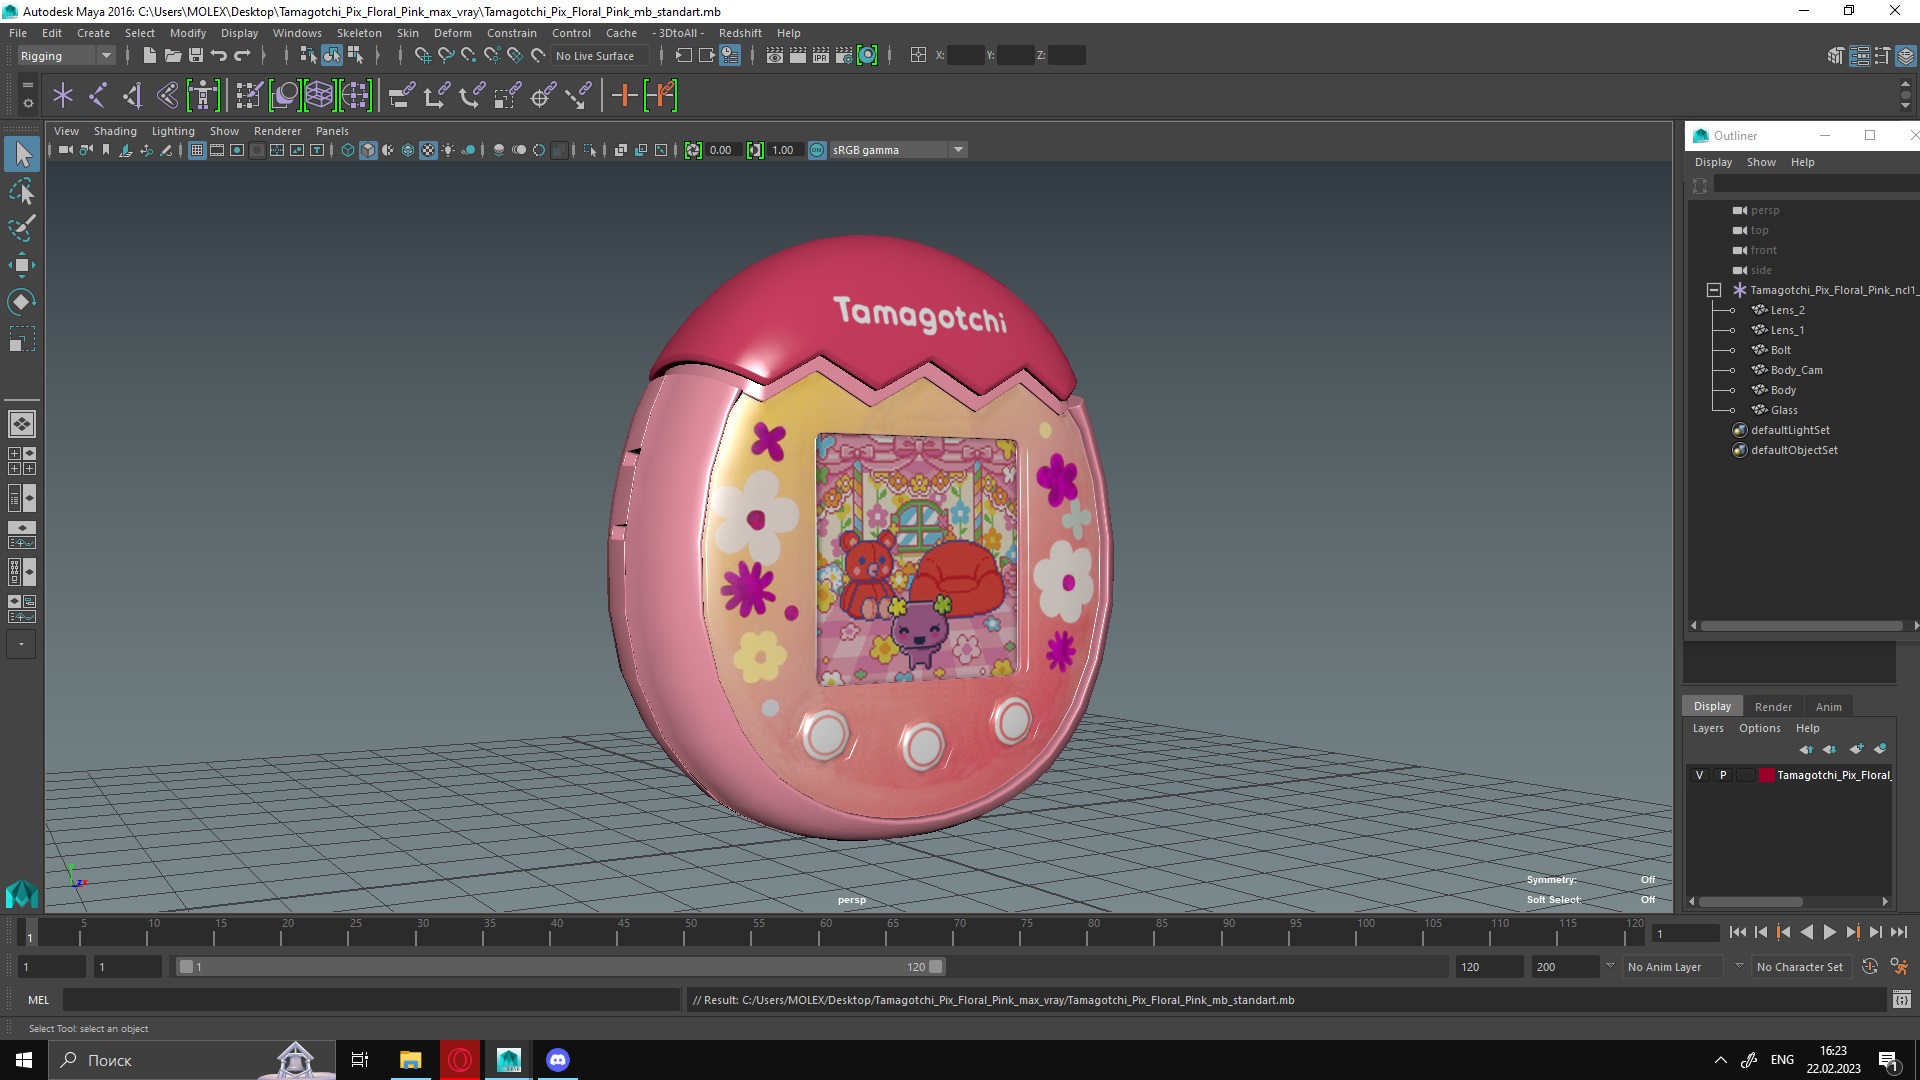This screenshot has width=1920, height=1080.
Task: Open the viewport Shading menu
Action: click(115, 131)
